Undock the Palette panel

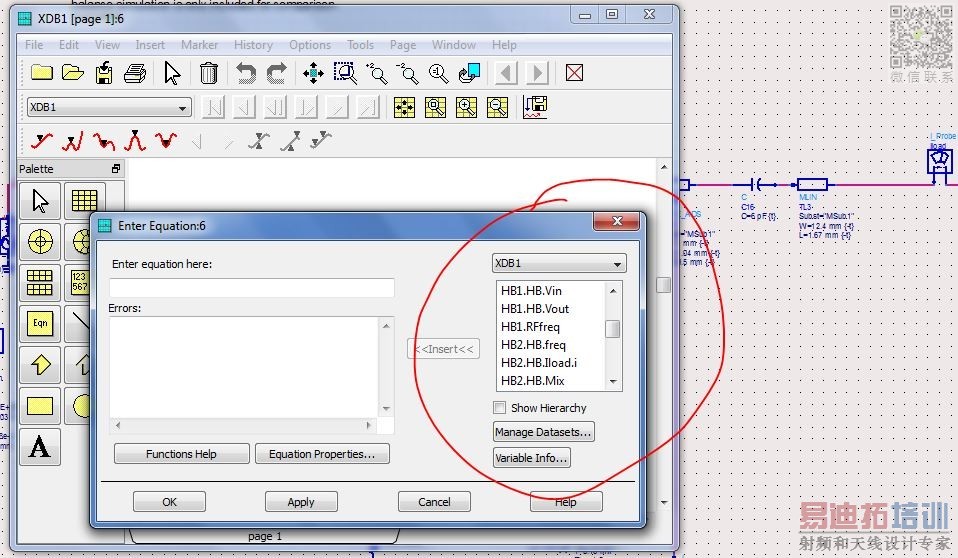point(116,169)
